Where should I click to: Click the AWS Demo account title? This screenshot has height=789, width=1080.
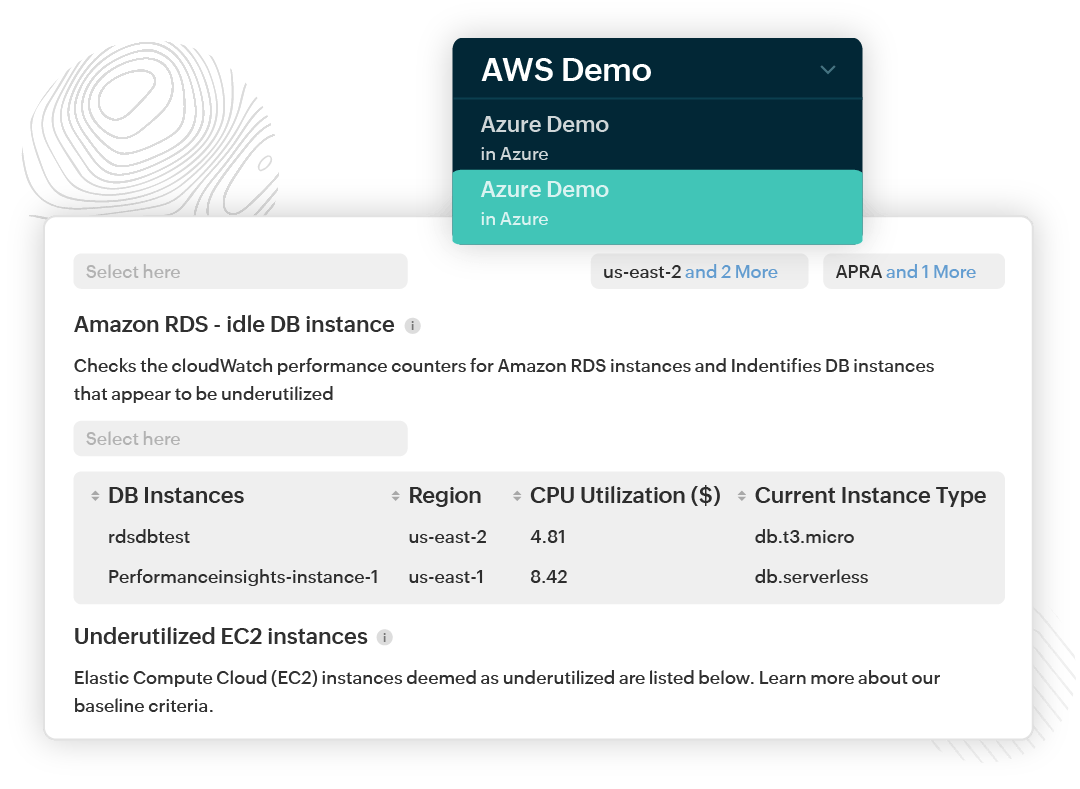coord(566,70)
